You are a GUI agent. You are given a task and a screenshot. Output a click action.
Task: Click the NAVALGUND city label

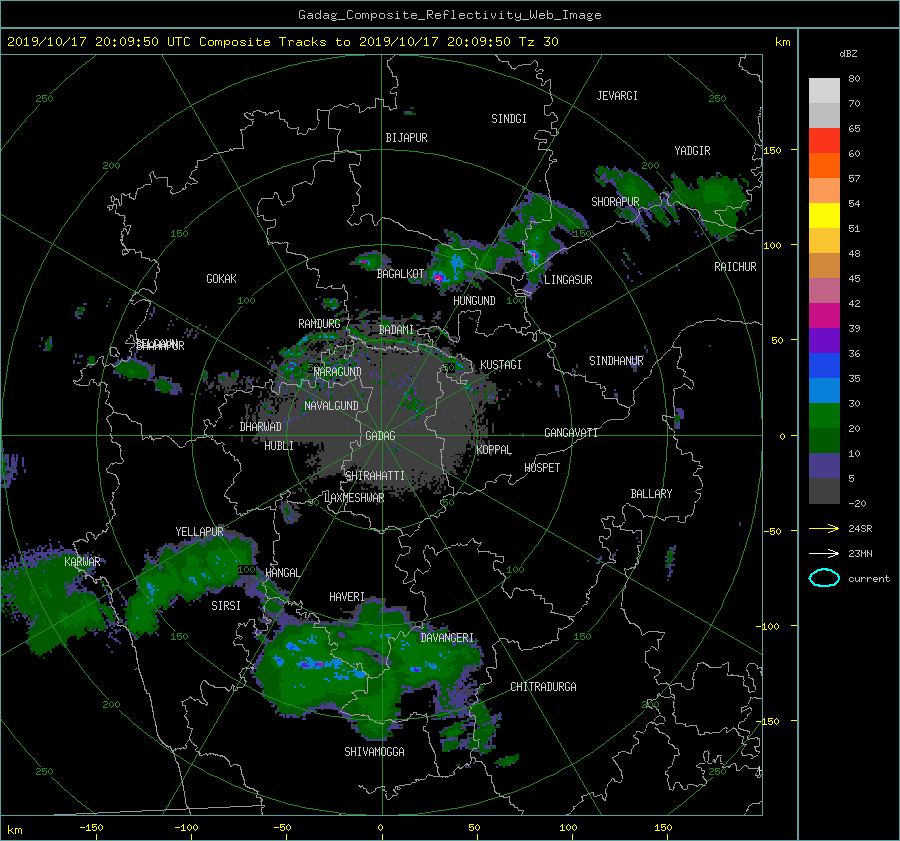tap(331, 405)
